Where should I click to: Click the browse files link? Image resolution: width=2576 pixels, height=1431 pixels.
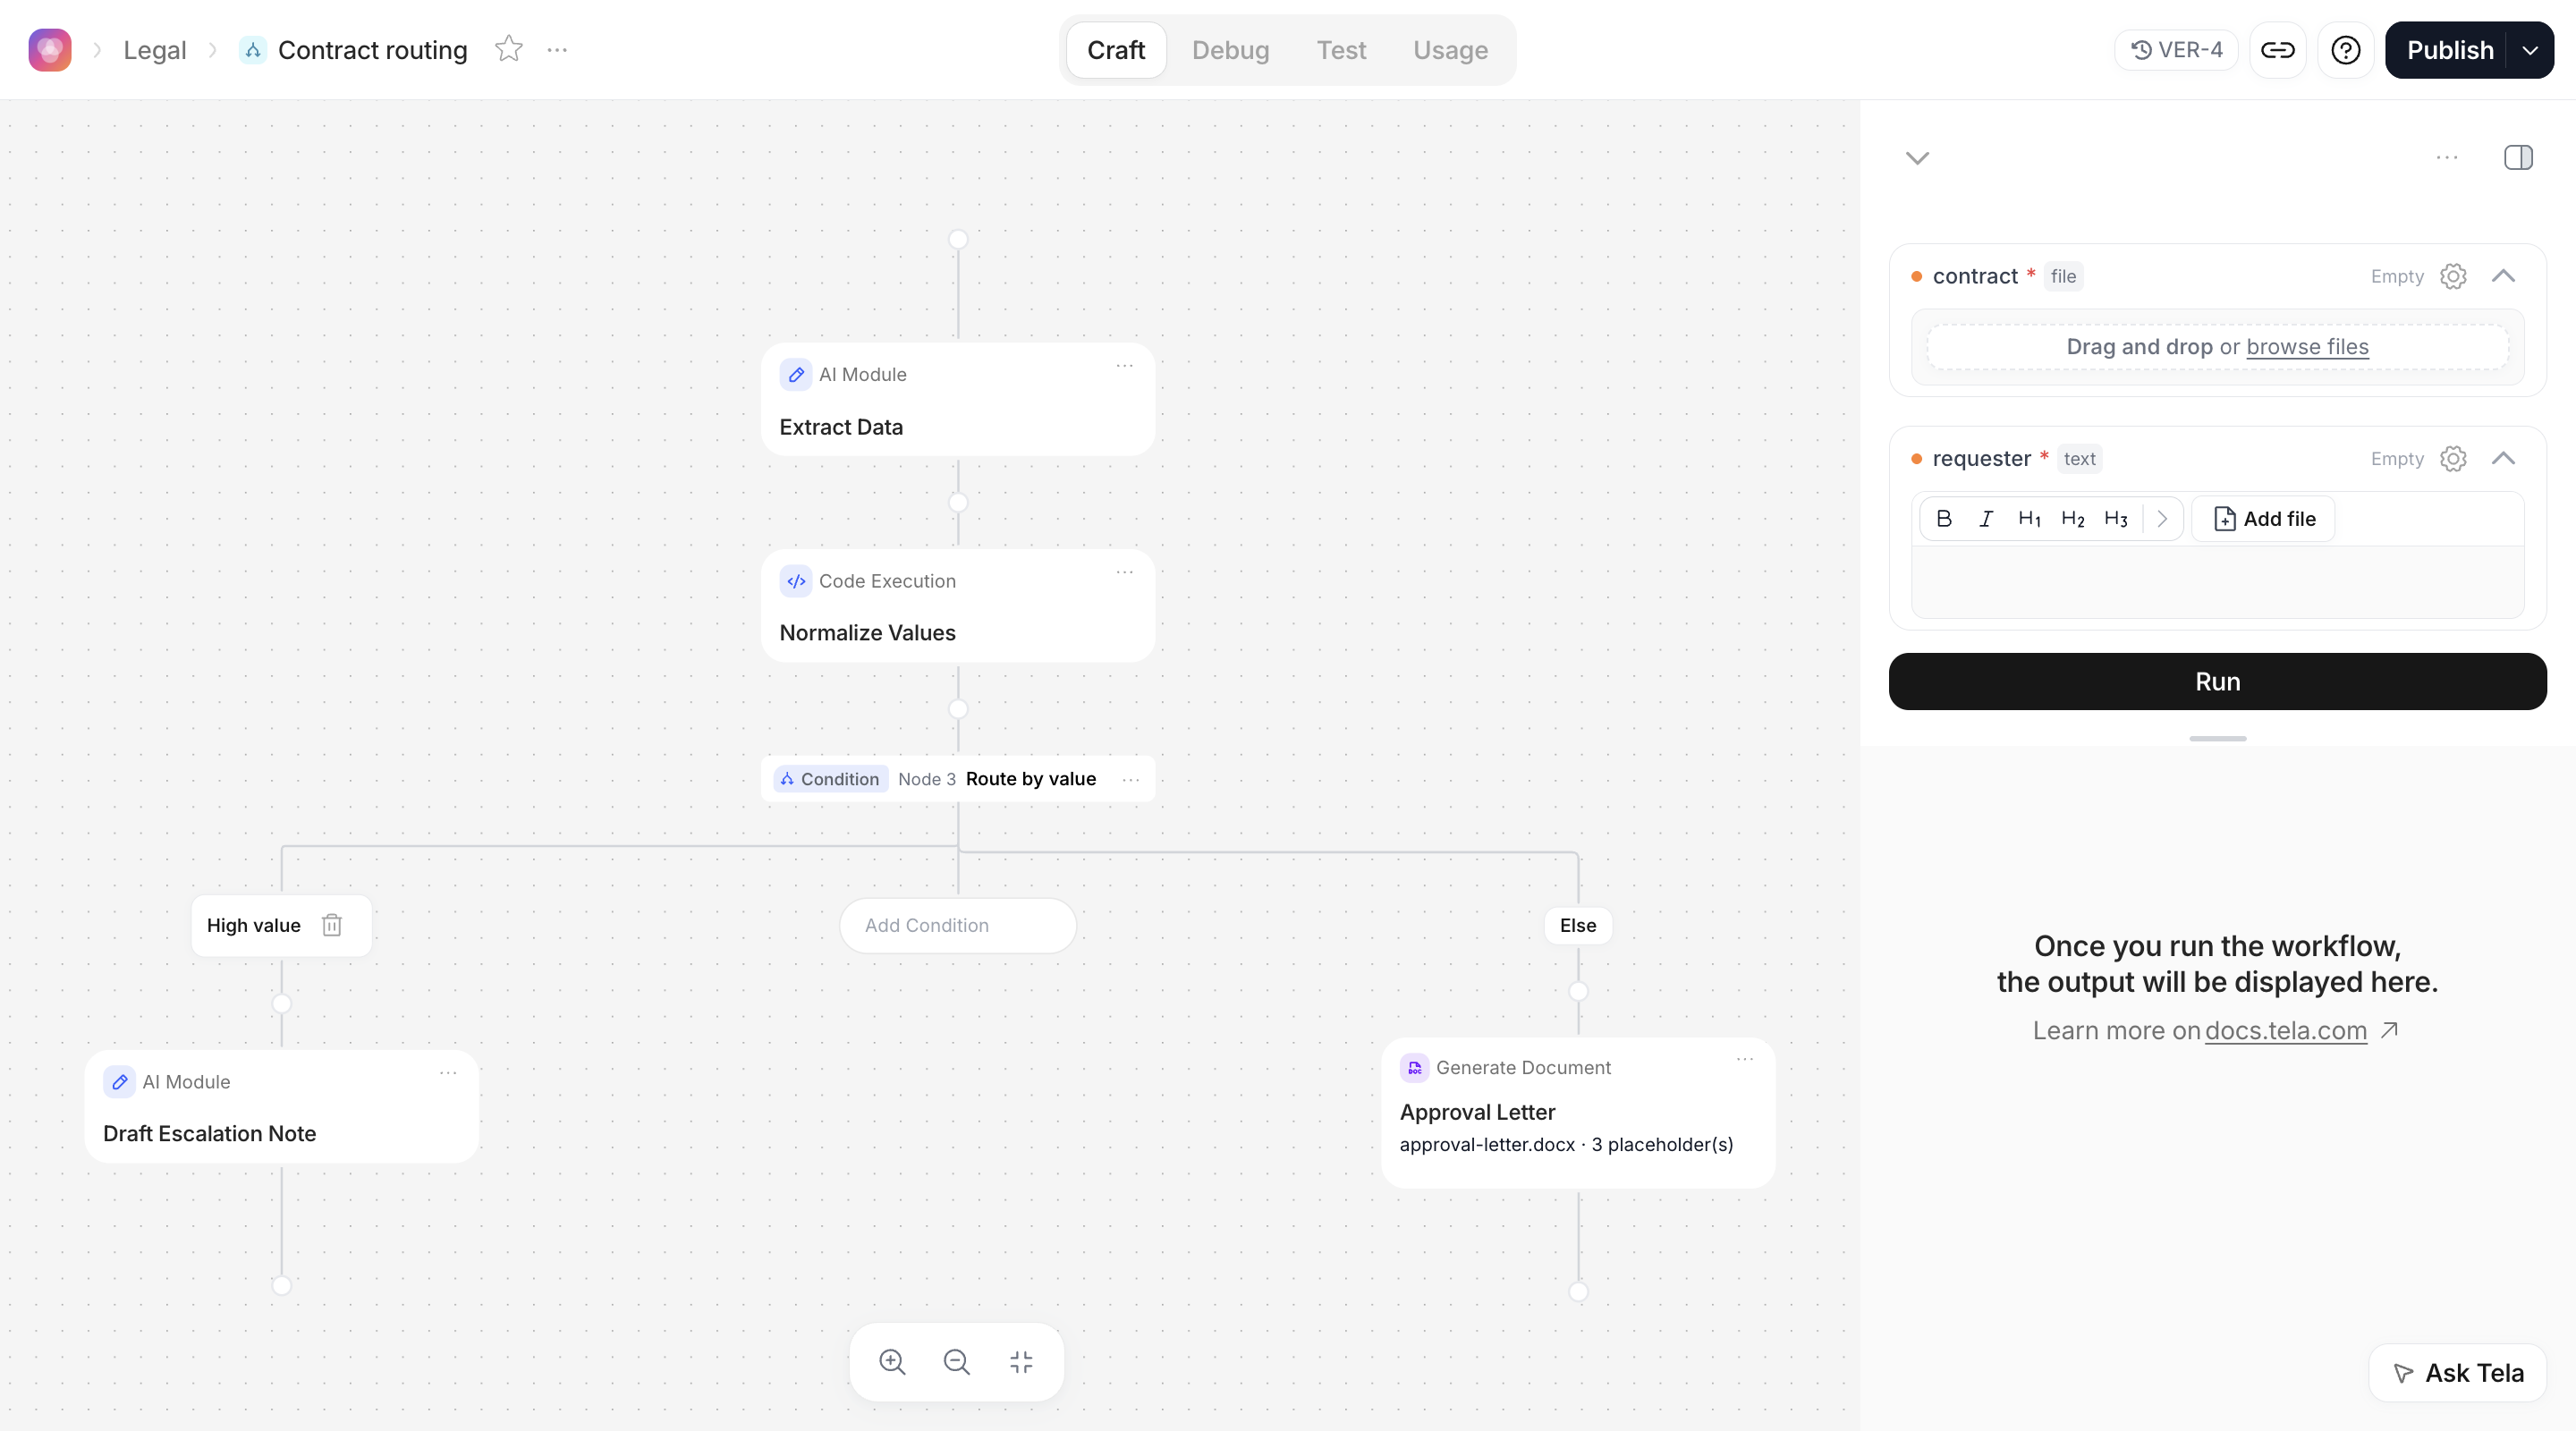point(2307,346)
